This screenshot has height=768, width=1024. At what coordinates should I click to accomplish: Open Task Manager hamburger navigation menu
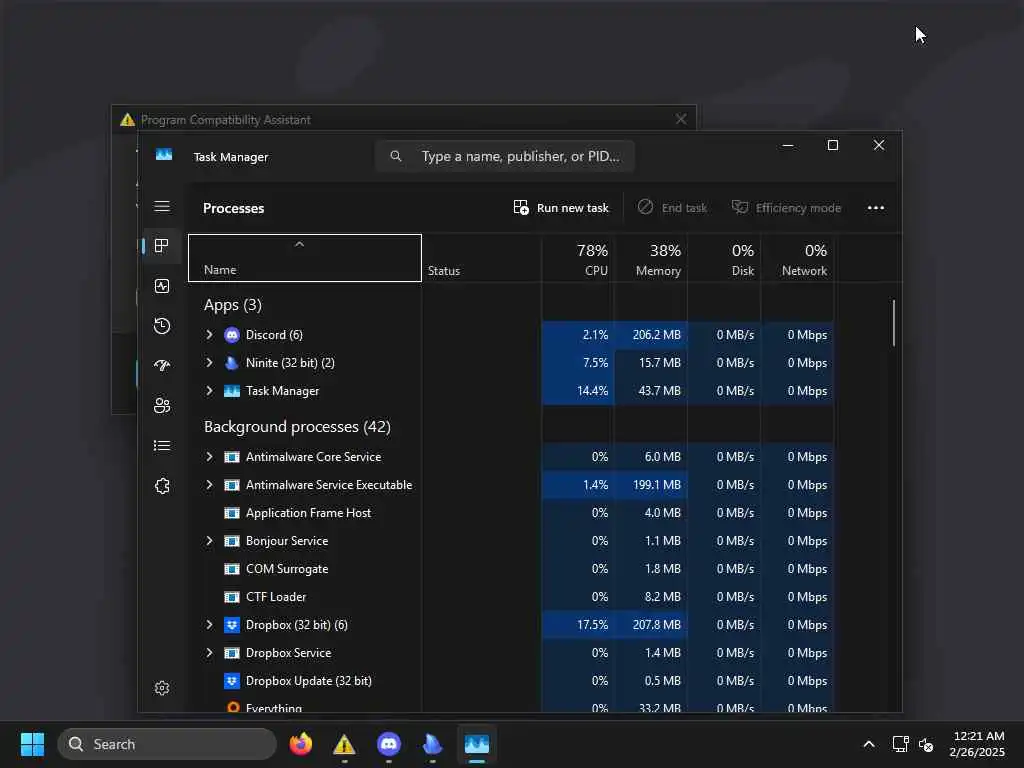pos(162,206)
